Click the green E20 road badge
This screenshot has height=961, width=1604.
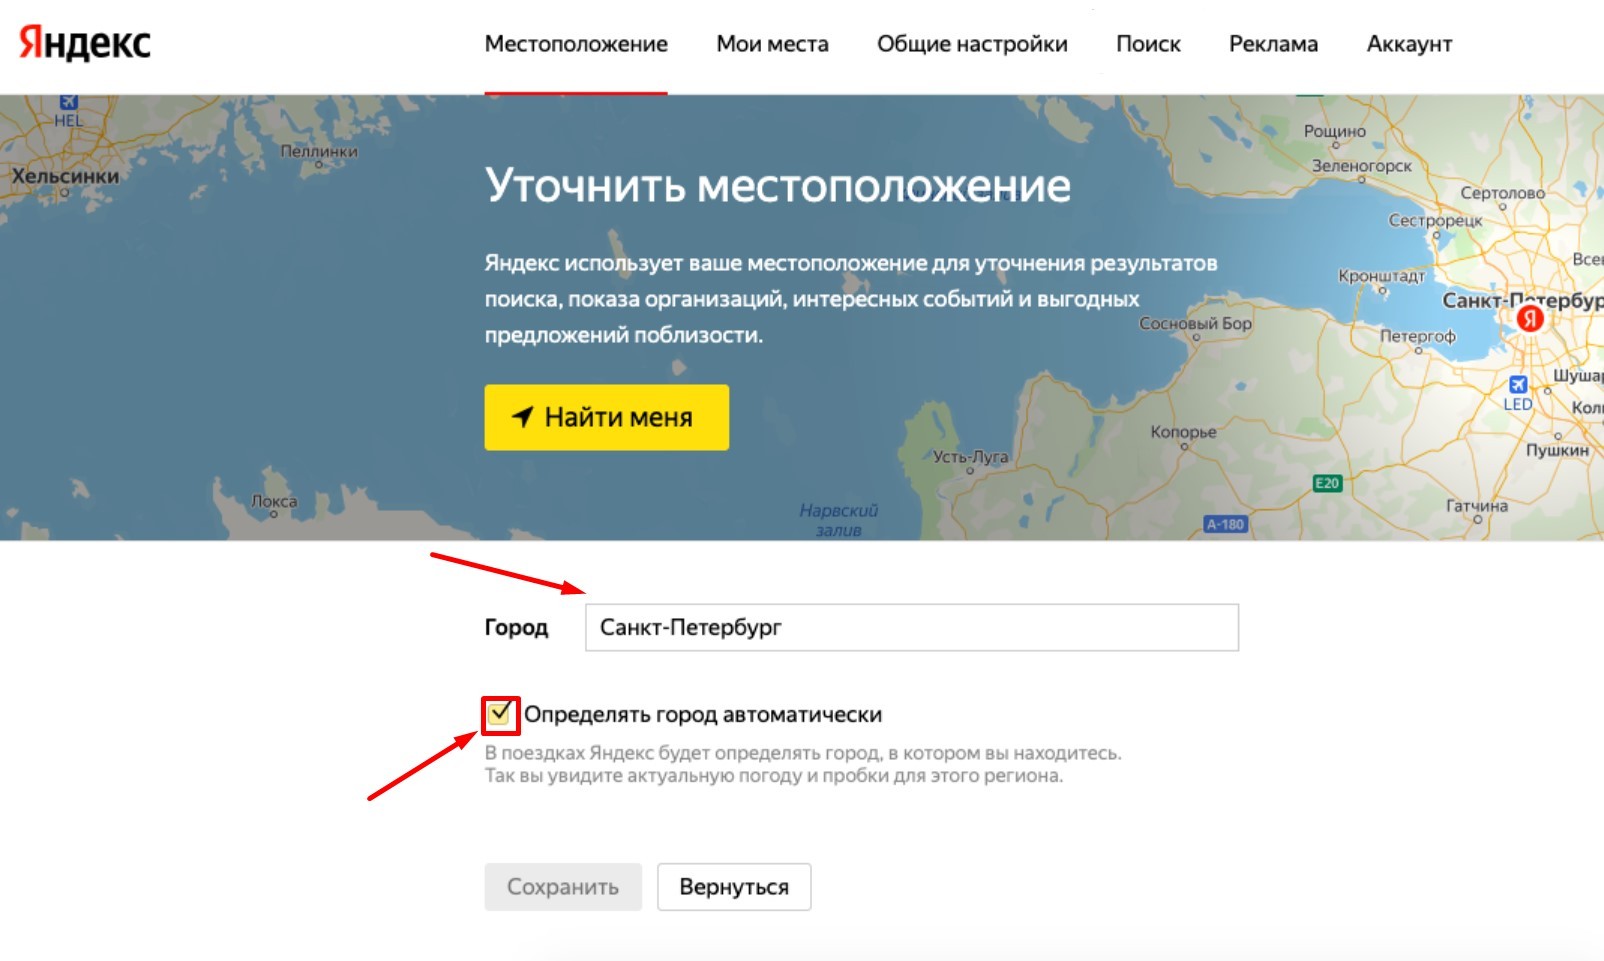point(1326,484)
